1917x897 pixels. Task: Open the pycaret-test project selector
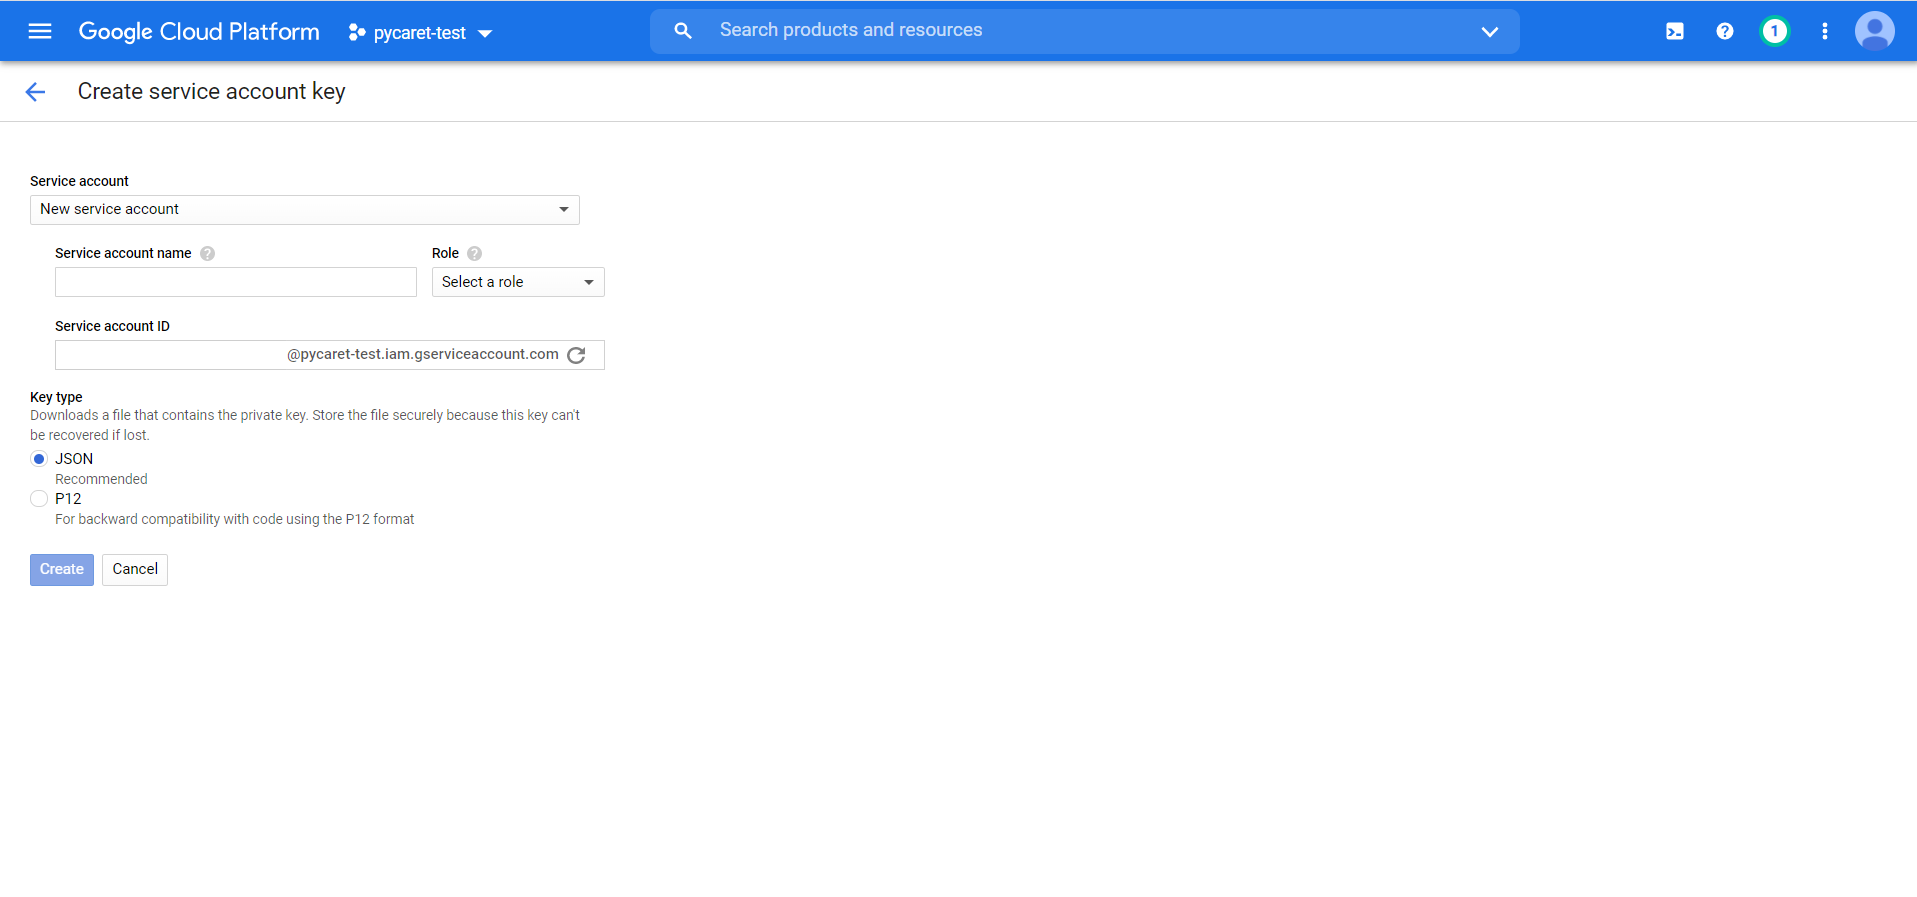tap(420, 33)
